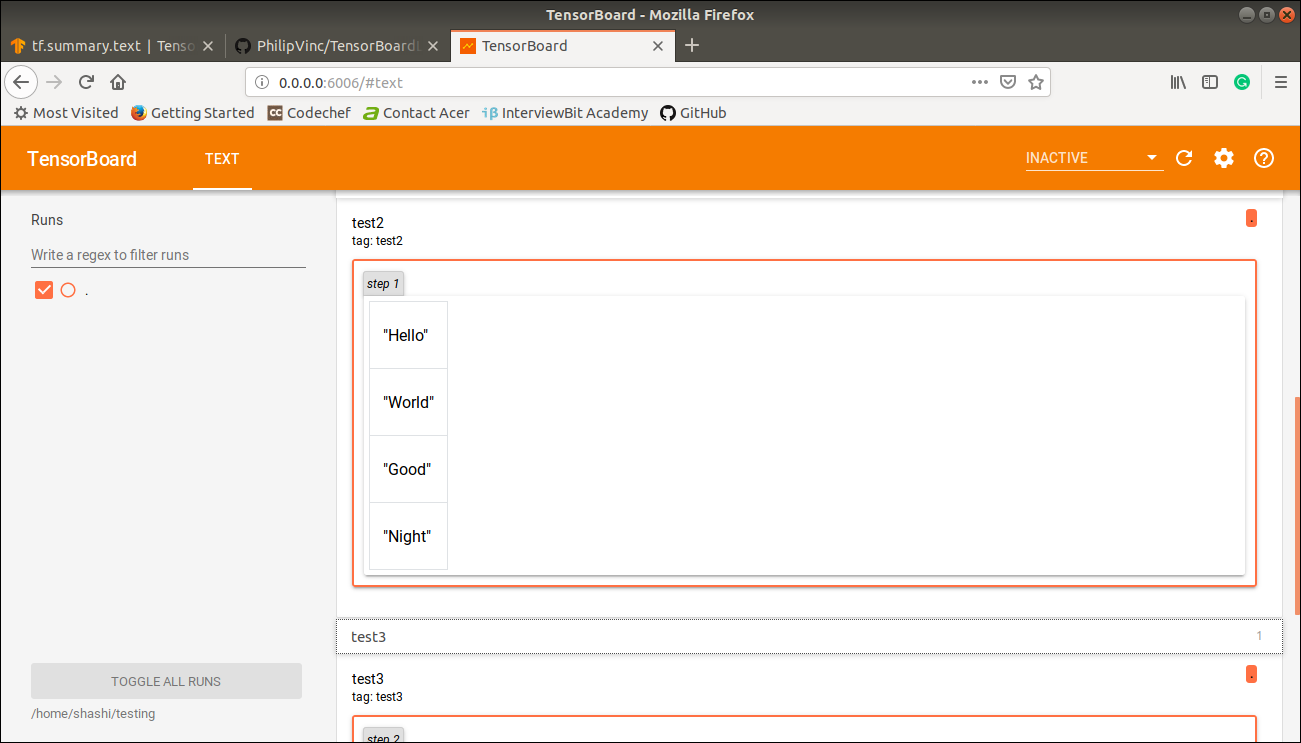Open GitHub bookmark
The image size is (1301, 743).
point(693,113)
